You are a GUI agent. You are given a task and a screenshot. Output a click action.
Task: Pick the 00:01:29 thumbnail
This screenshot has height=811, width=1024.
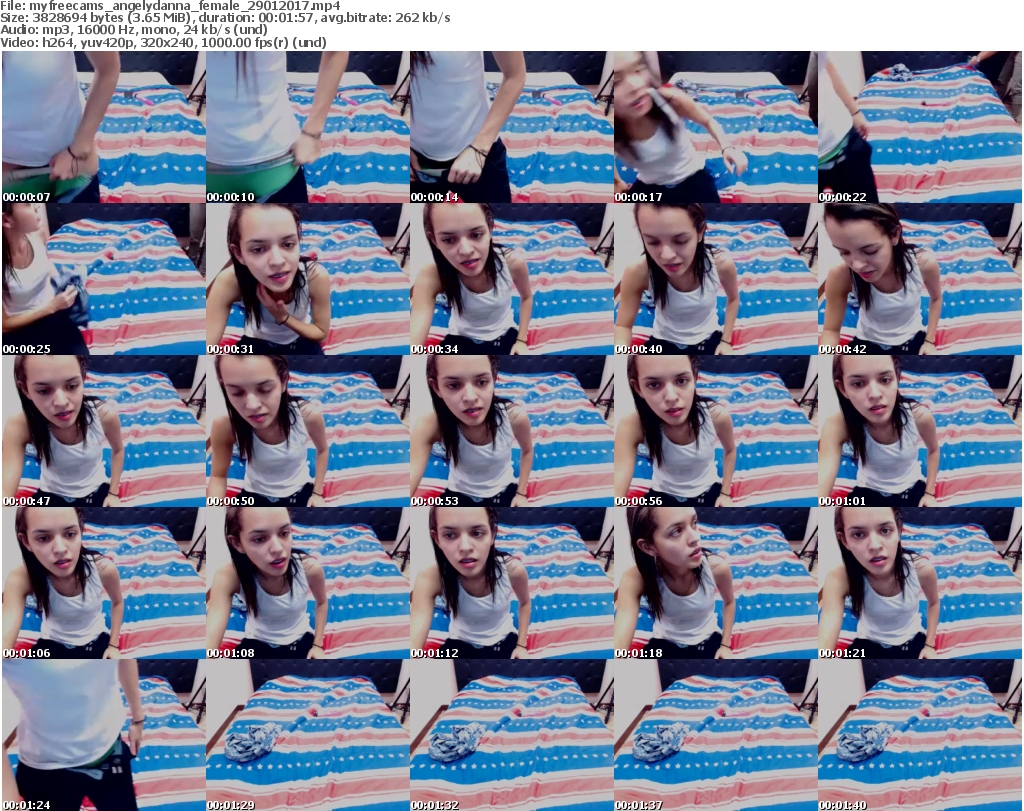pyautogui.click(x=307, y=735)
